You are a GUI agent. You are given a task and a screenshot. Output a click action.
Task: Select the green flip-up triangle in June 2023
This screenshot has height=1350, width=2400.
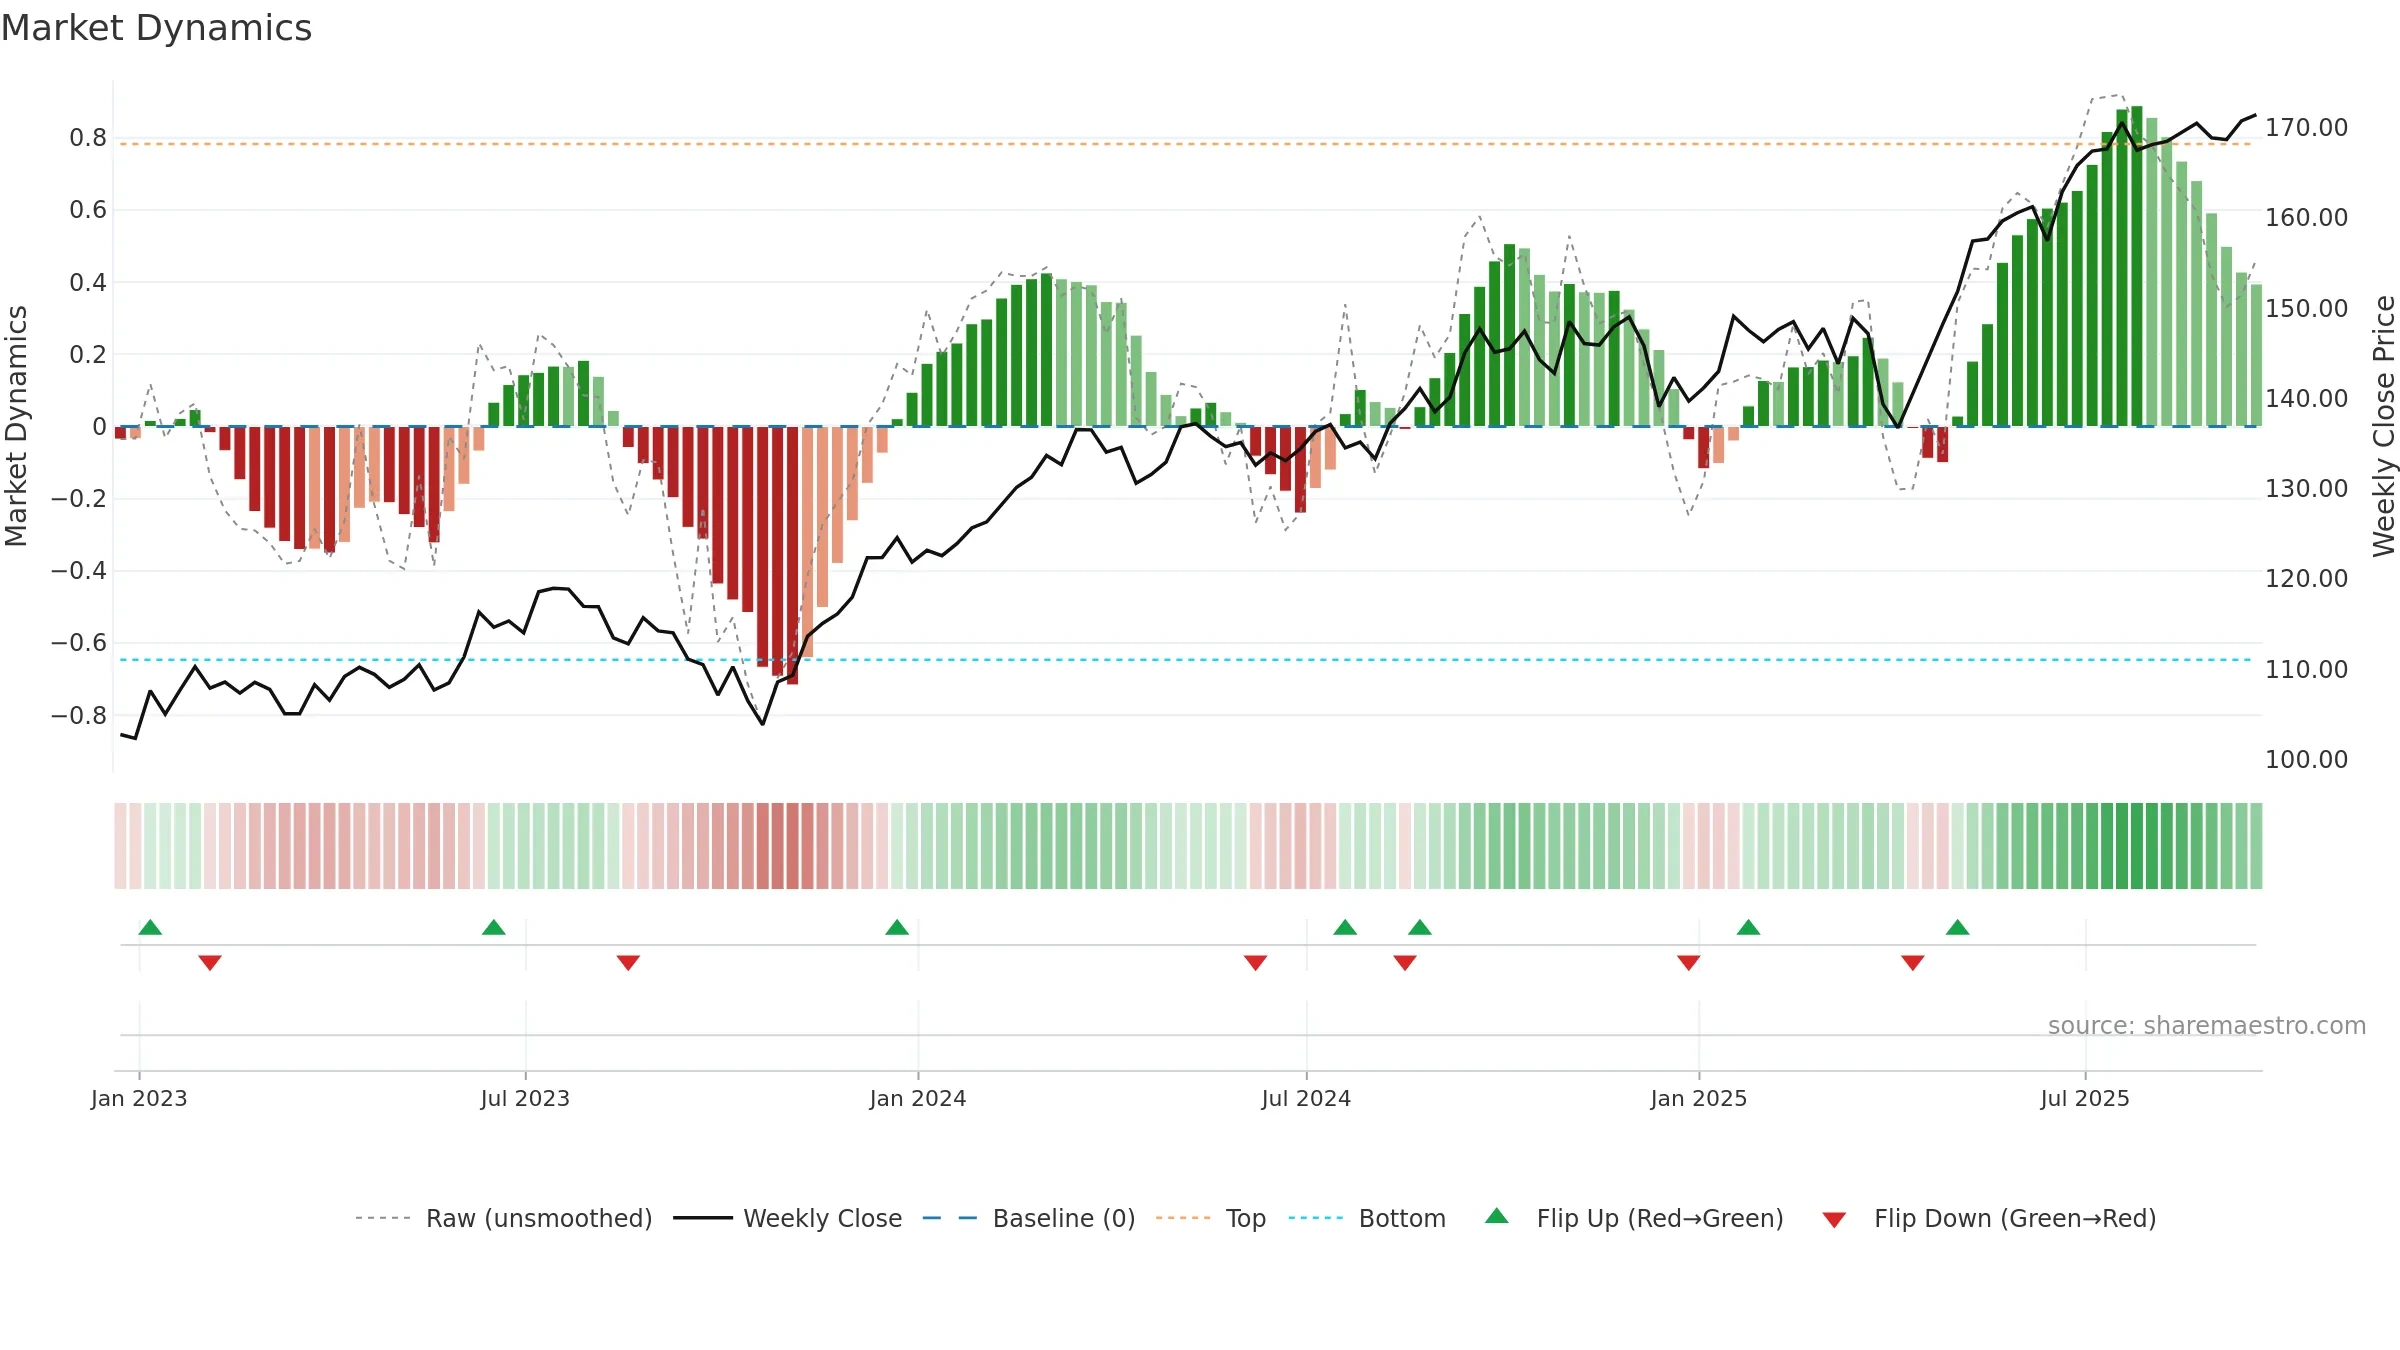click(x=494, y=927)
